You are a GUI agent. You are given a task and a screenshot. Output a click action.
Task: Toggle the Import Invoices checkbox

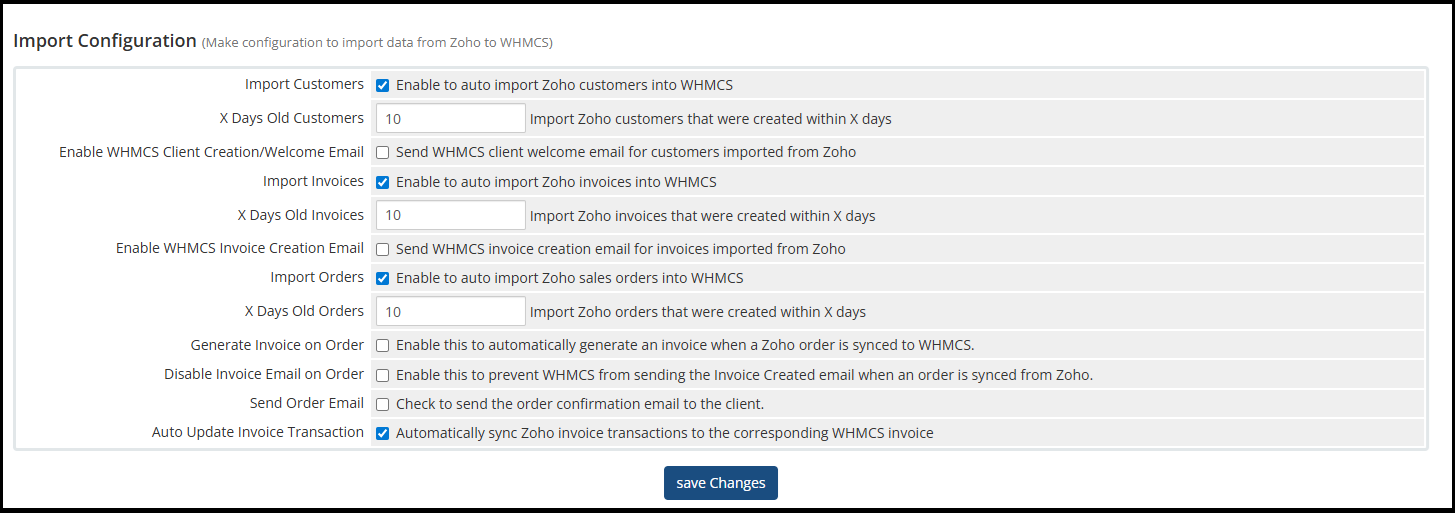point(383,183)
